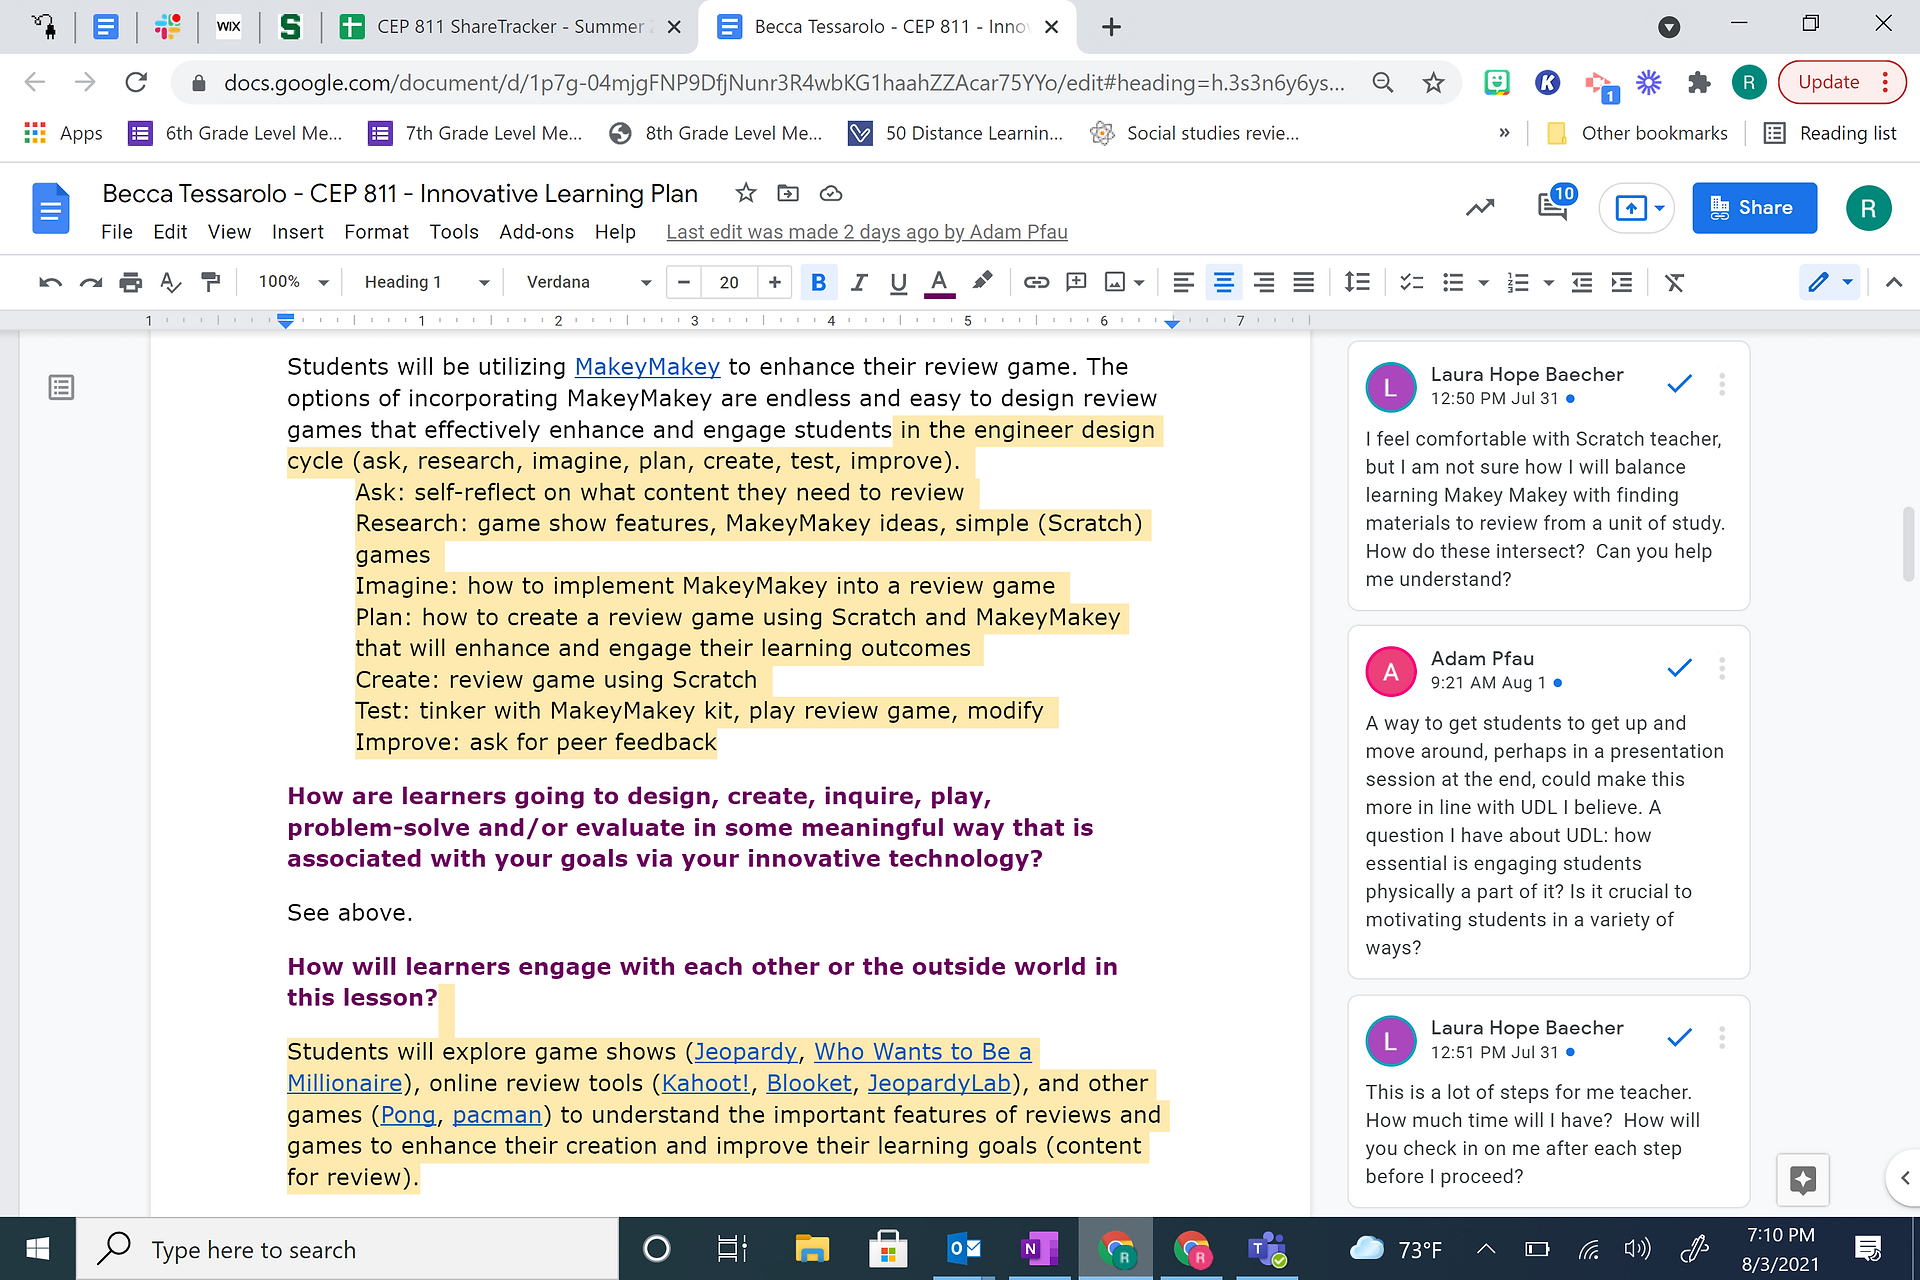View the cloud save status
This screenshot has width=1920, height=1280.
[x=831, y=193]
